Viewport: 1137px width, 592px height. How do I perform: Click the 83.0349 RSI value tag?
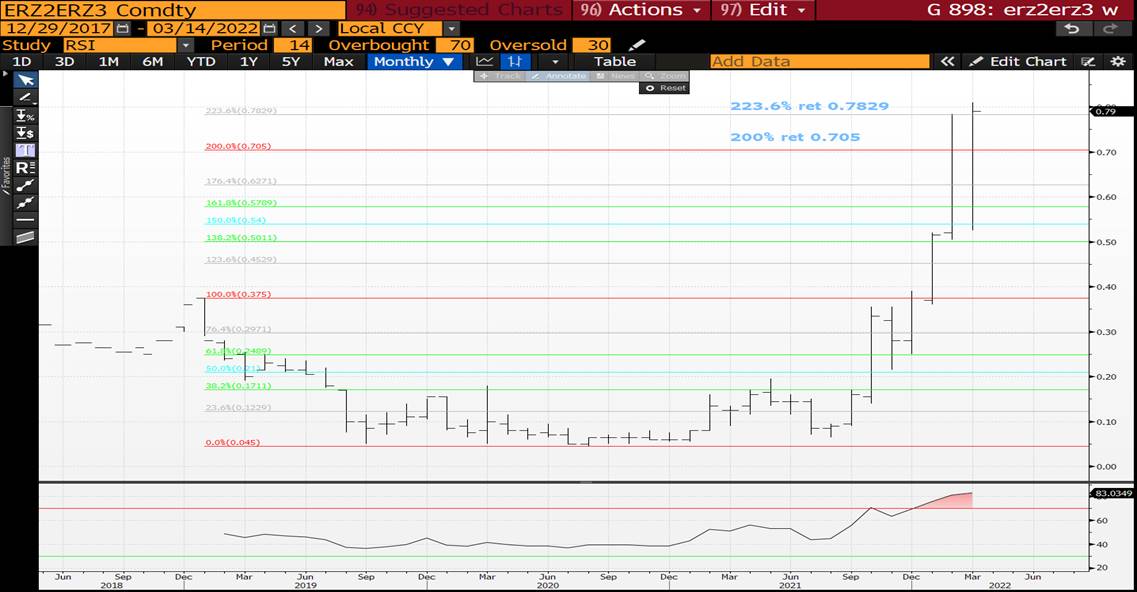1112,493
